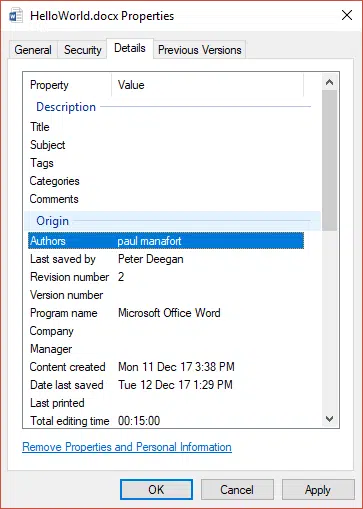Confirm with the OK button
This screenshot has width=363, height=509.
(156, 490)
